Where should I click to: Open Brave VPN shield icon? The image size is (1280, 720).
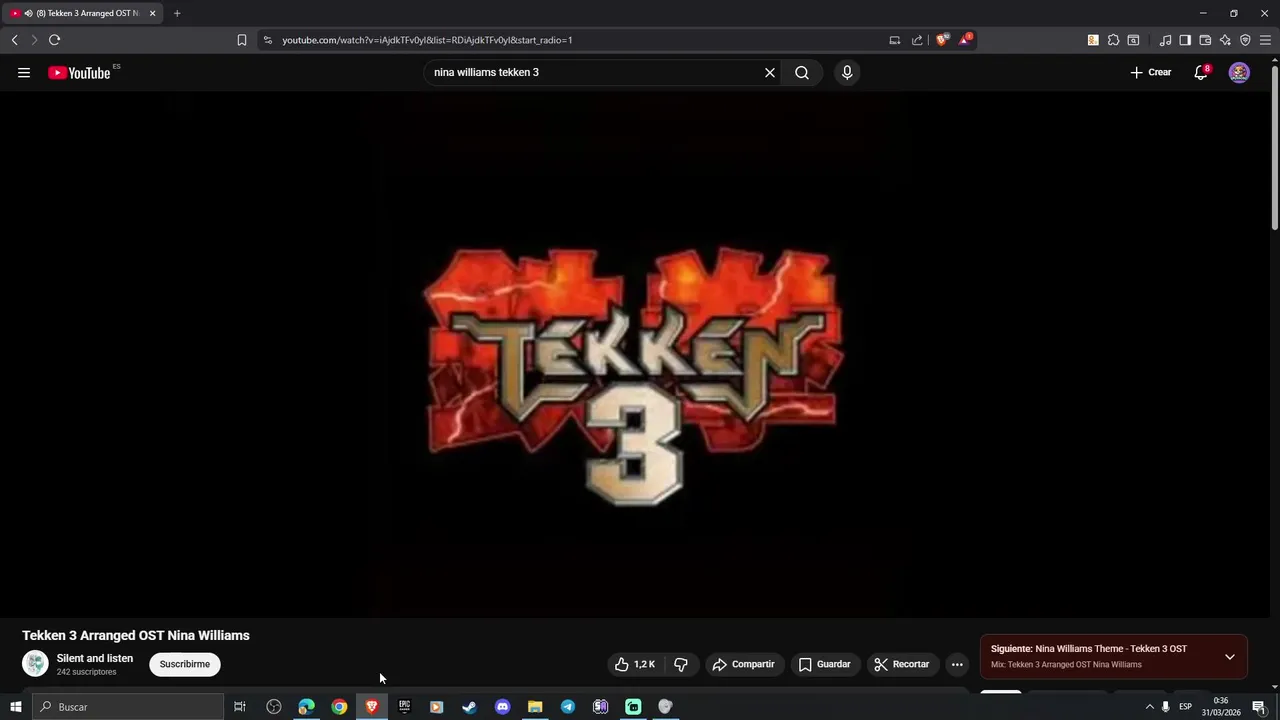click(x=1245, y=40)
